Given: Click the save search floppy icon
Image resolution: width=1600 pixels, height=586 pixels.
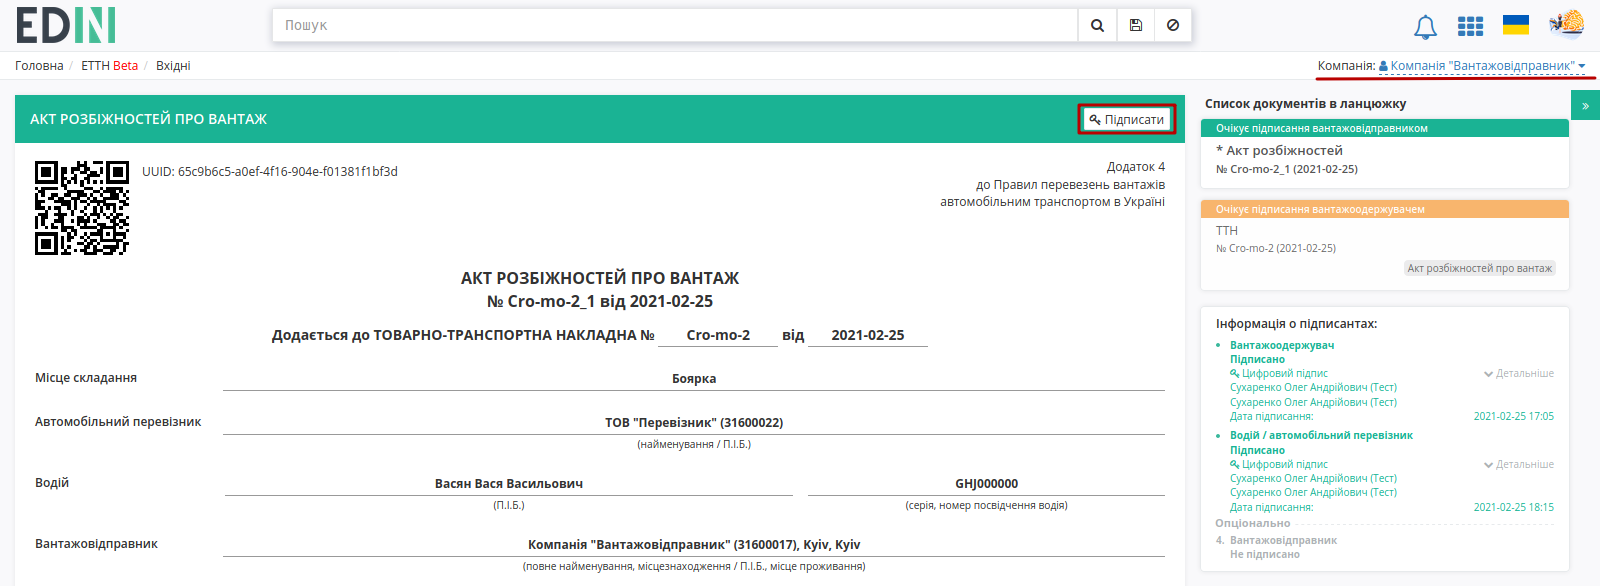Looking at the screenshot, I should [1135, 25].
